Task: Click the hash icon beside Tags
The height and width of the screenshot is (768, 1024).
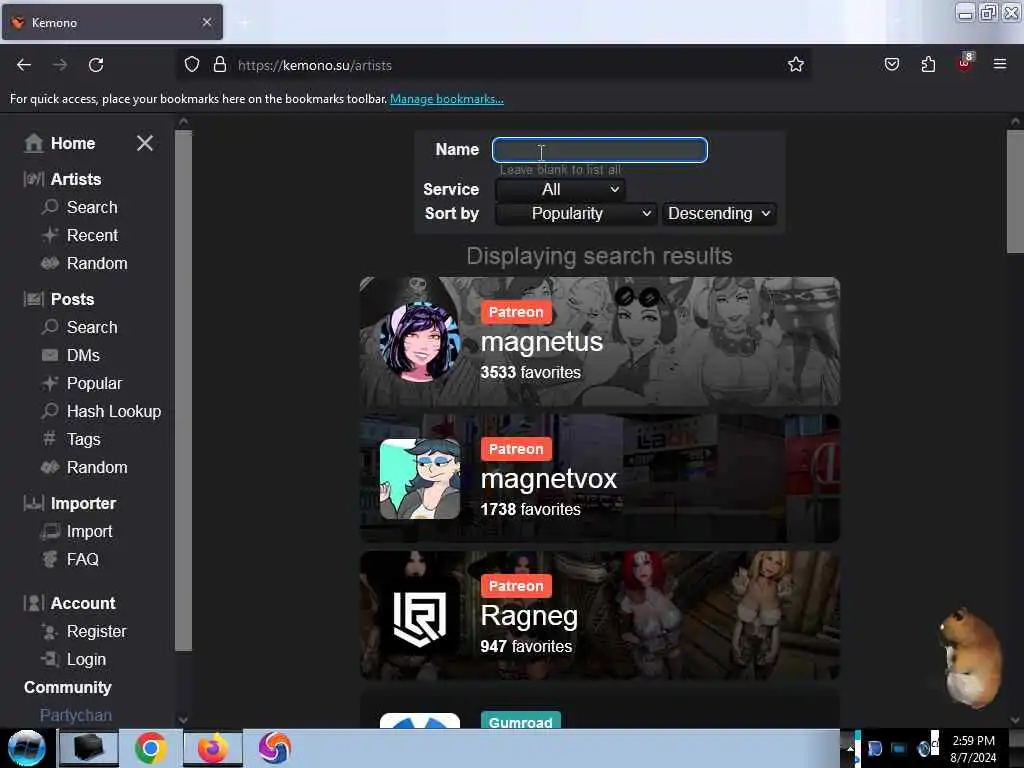Action: [x=49, y=439]
